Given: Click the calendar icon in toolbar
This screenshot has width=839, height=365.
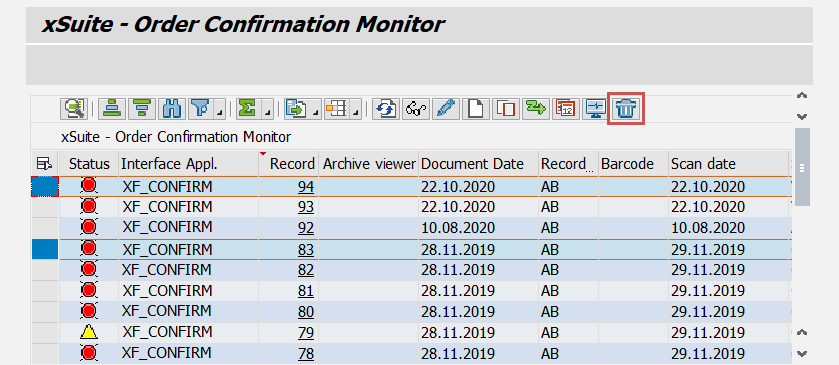Looking at the screenshot, I should point(566,109).
